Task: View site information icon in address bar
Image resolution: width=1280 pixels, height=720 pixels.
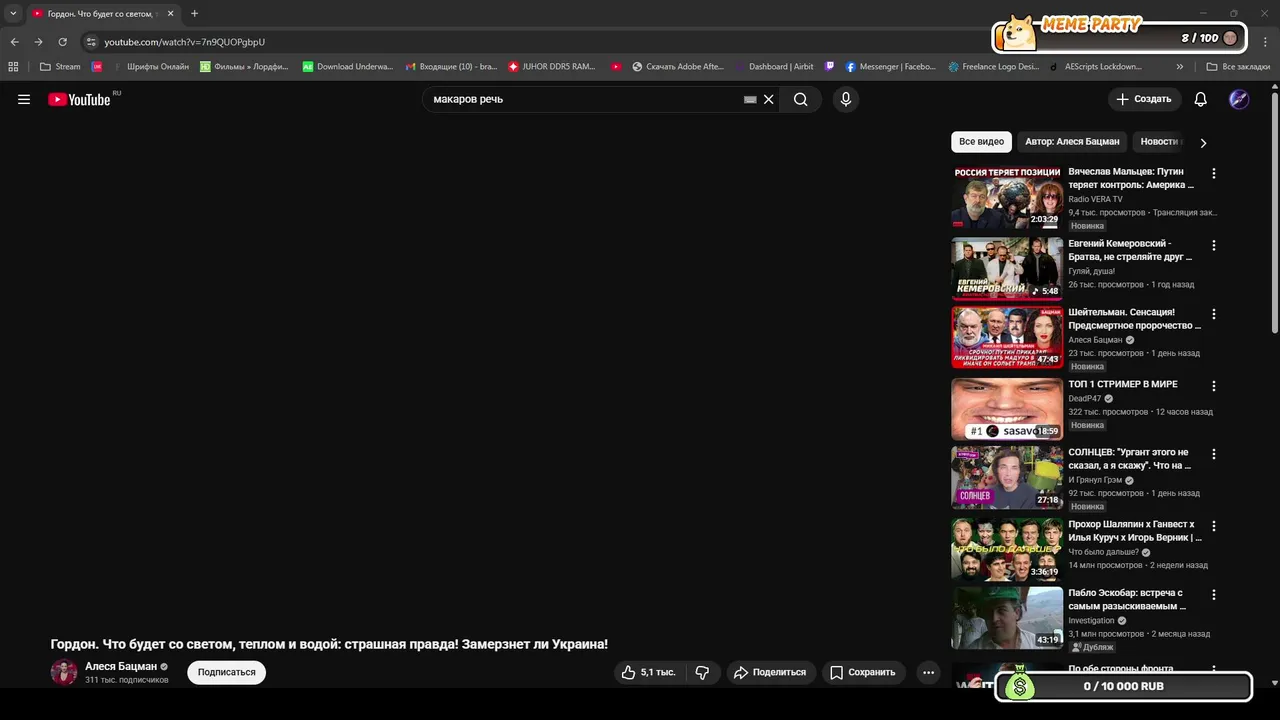Action: tap(91, 42)
